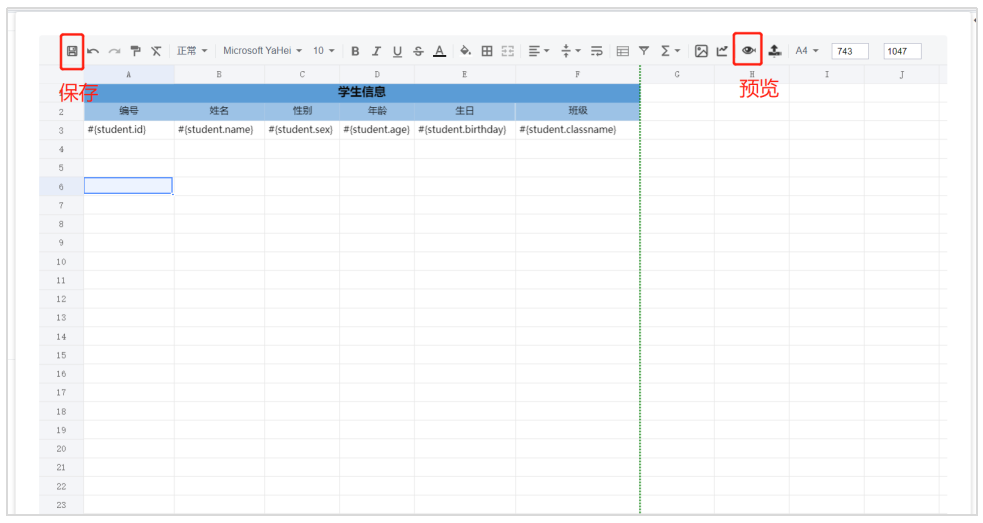Insert a chart
This screenshot has height=523, width=983.
[x=722, y=51]
